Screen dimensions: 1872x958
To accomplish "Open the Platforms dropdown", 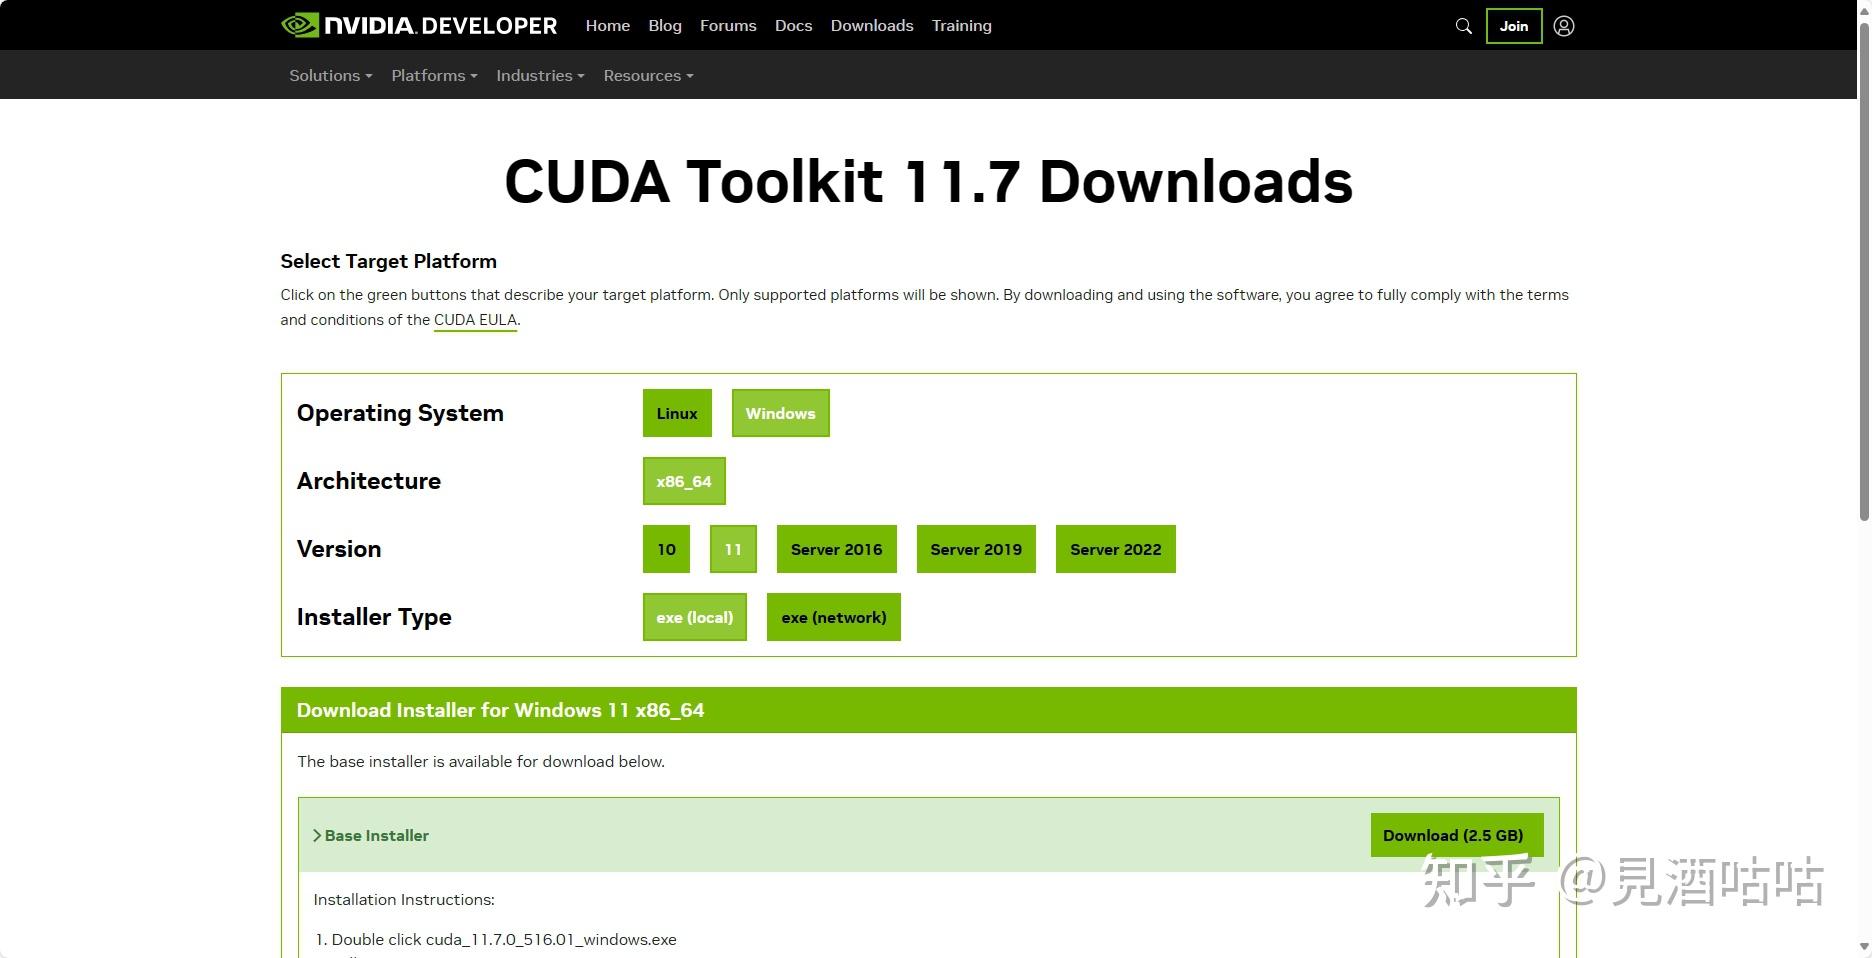I will pyautogui.click(x=433, y=75).
